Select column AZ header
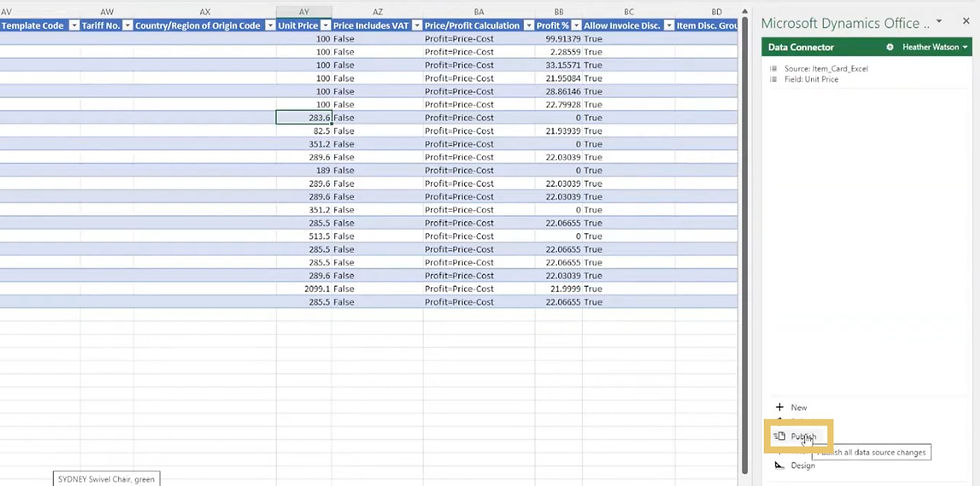Screen dimensions: 980x486 (x=378, y=12)
